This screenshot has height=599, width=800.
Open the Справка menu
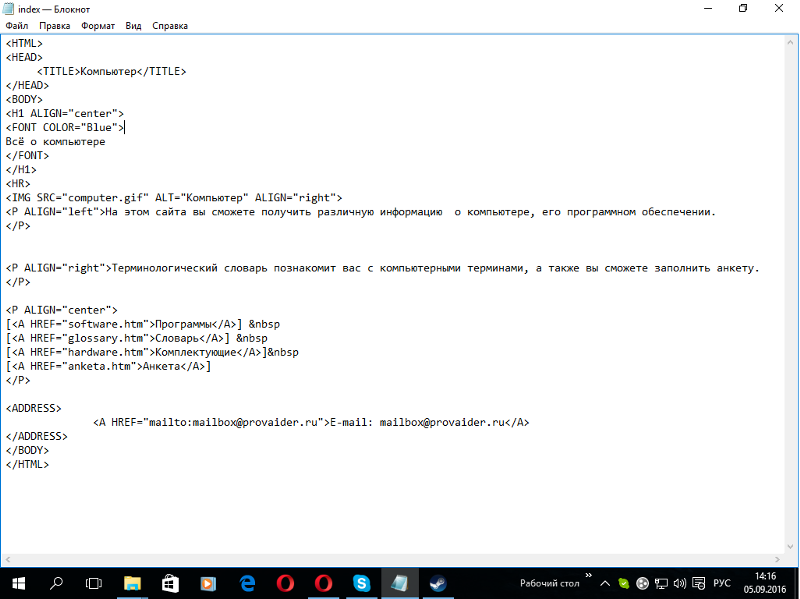click(x=170, y=26)
